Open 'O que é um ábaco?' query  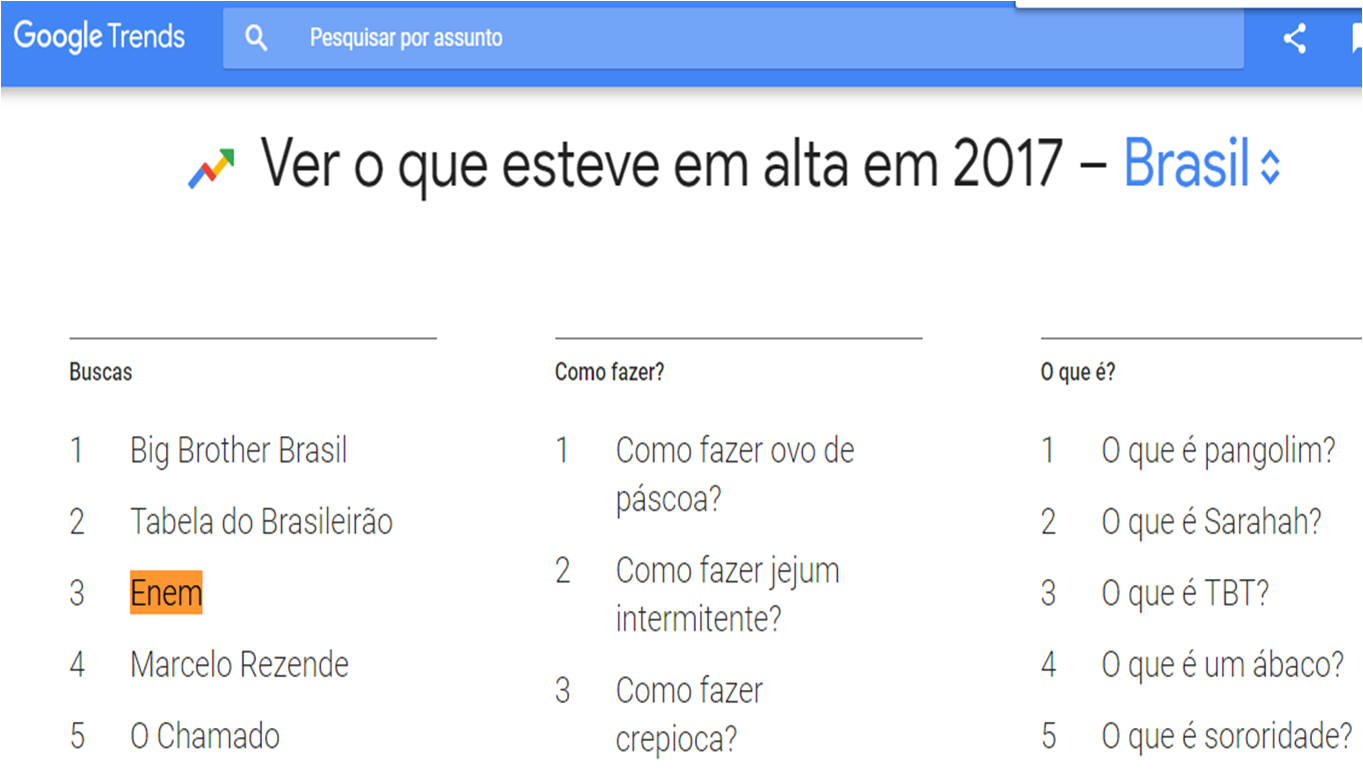1222,665
